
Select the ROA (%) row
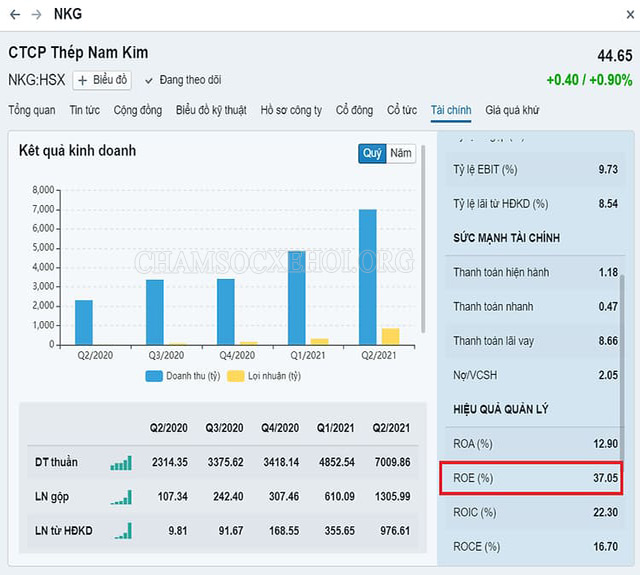[x=535, y=444]
